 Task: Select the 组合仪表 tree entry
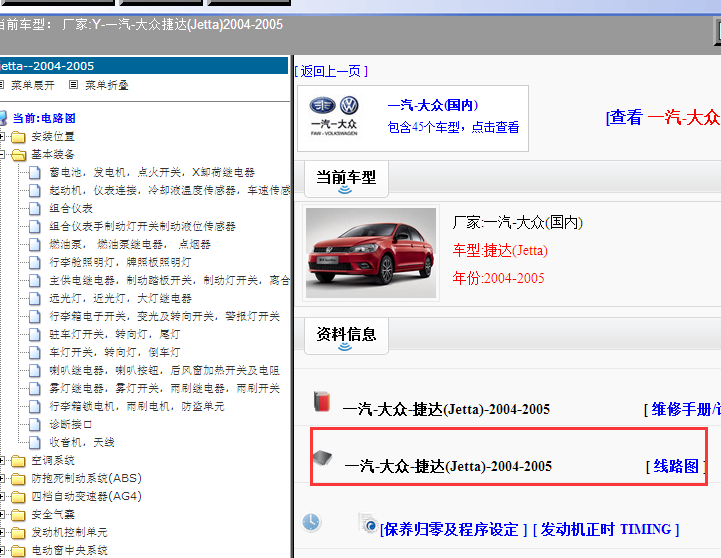(x=71, y=209)
